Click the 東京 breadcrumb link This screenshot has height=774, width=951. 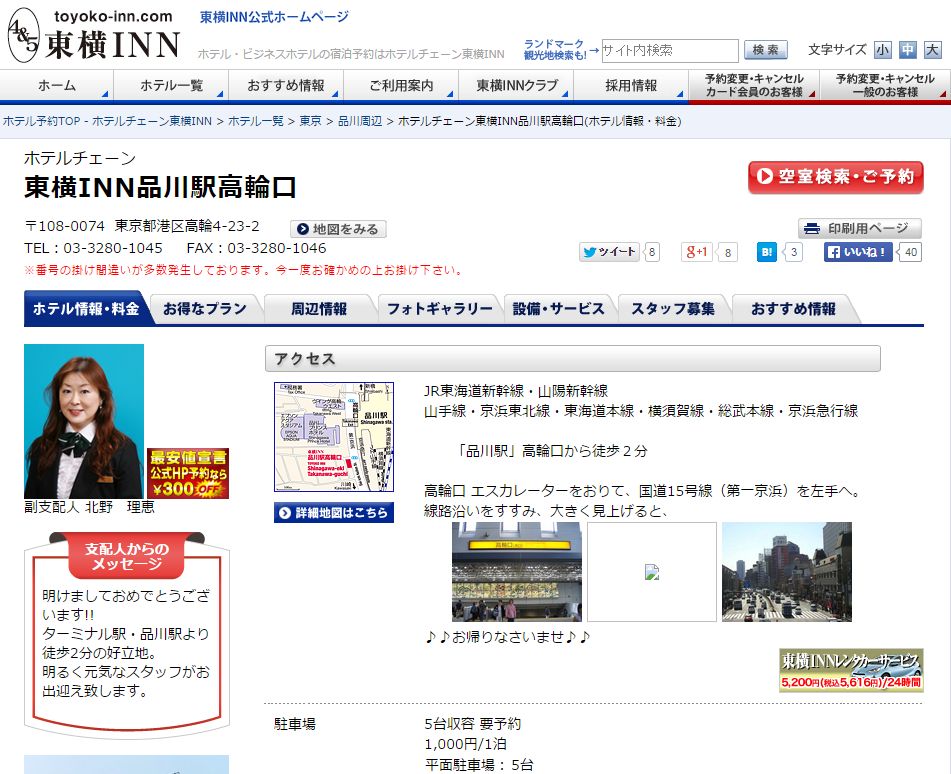[311, 121]
